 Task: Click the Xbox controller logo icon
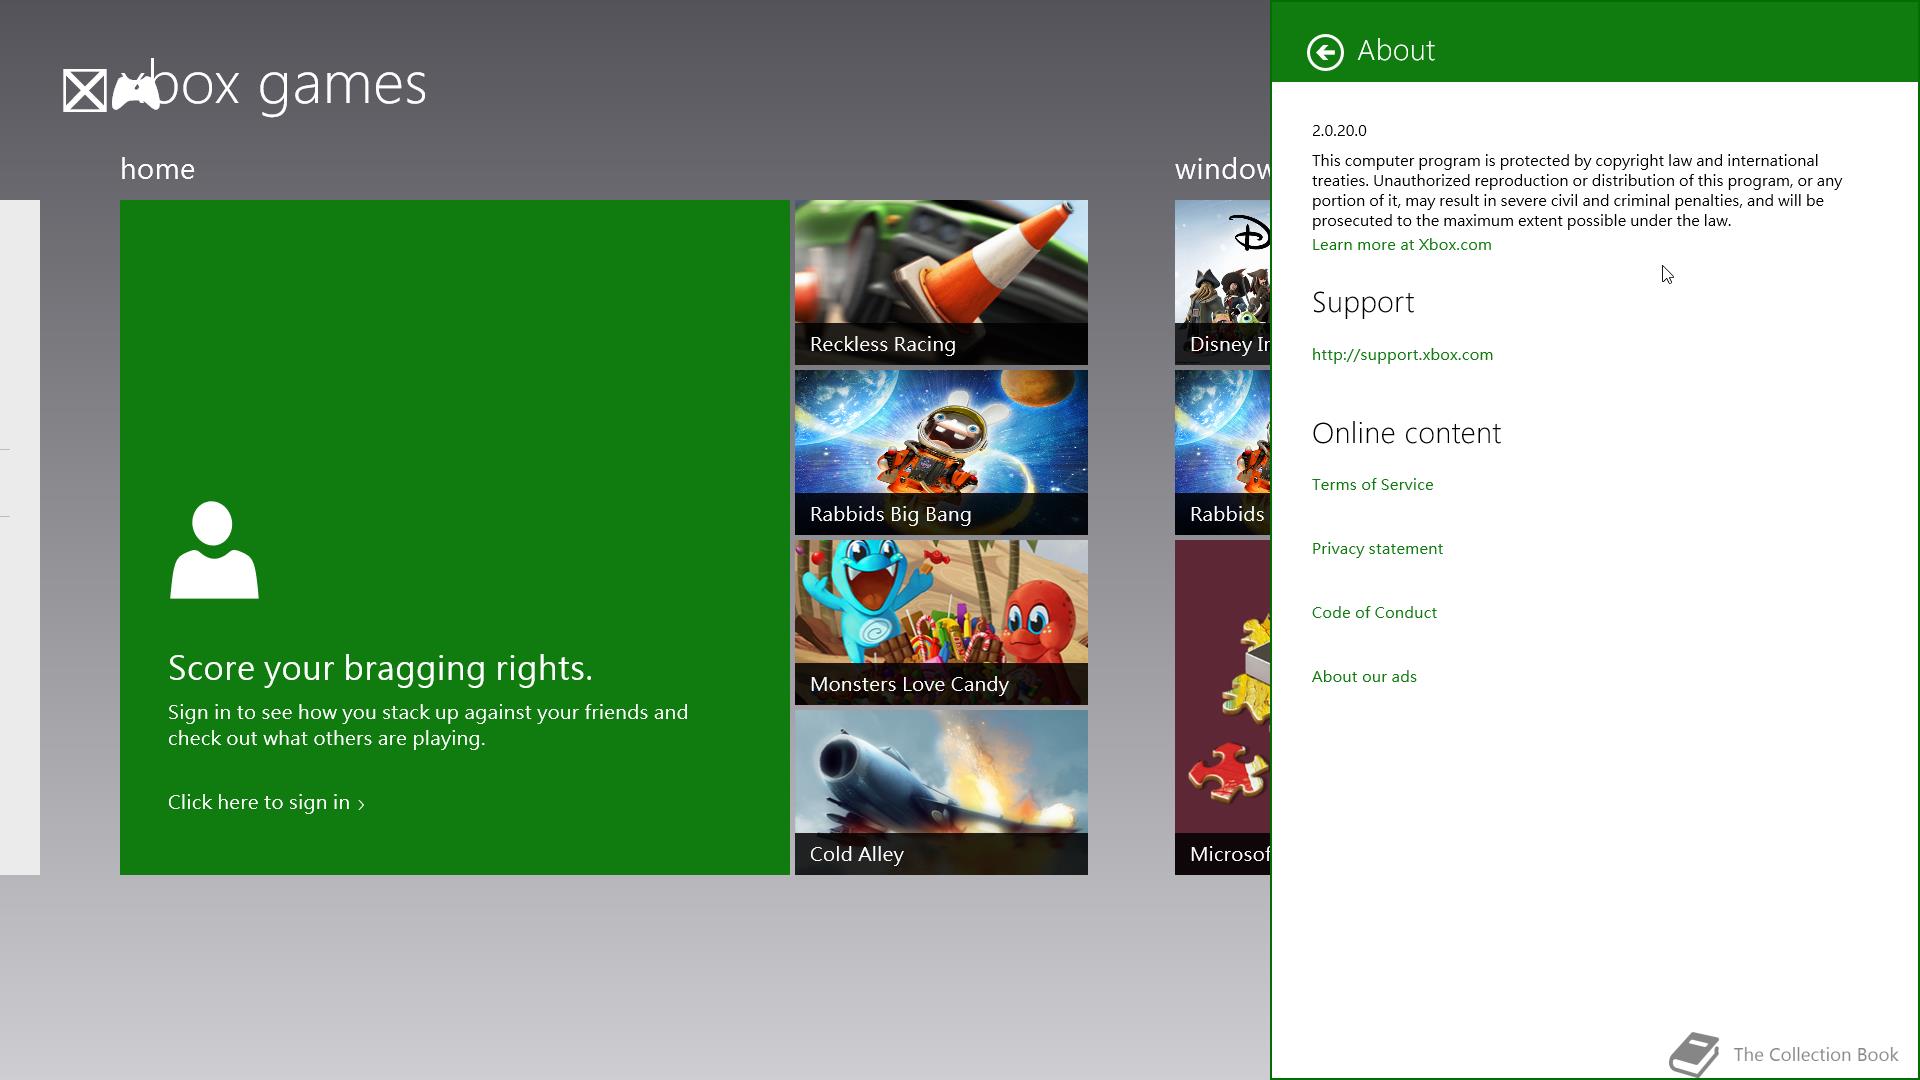(136, 91)
